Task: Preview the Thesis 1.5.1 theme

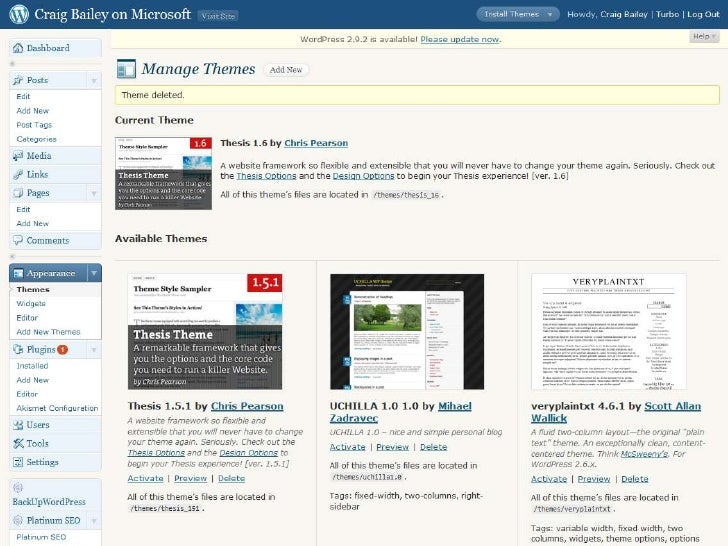Action: coord(190,478)
